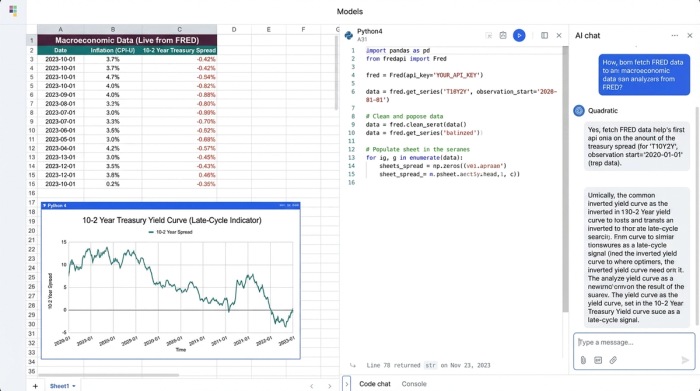
Task: Open the AI chat more options menu
Action: 675,35
